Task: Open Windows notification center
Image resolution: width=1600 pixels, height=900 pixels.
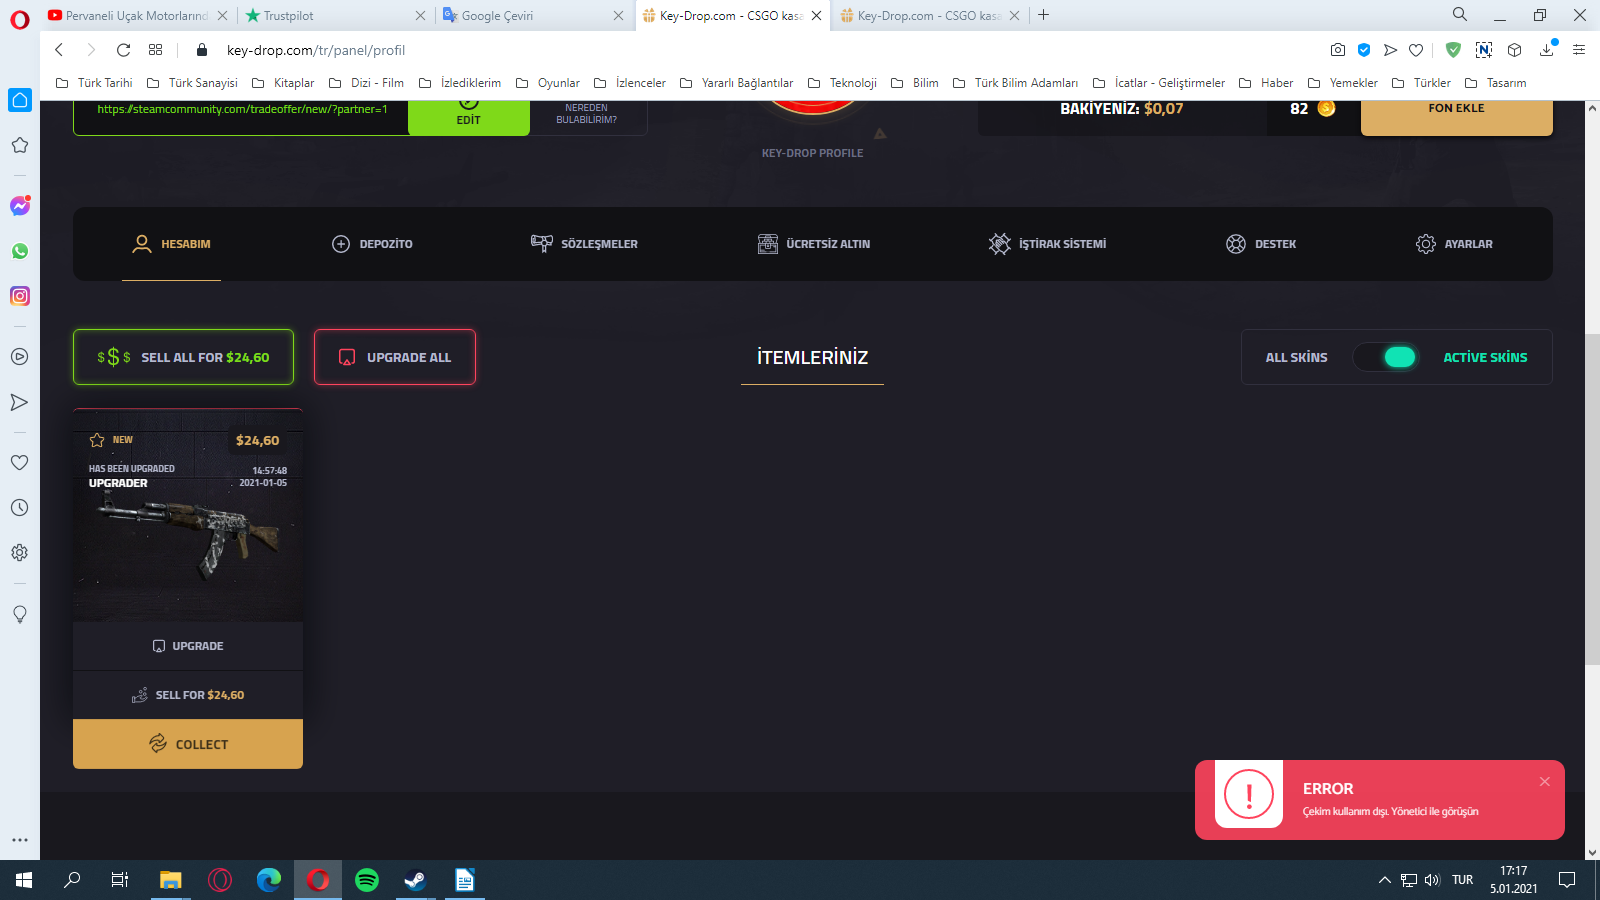Action: click(1567, 880)
